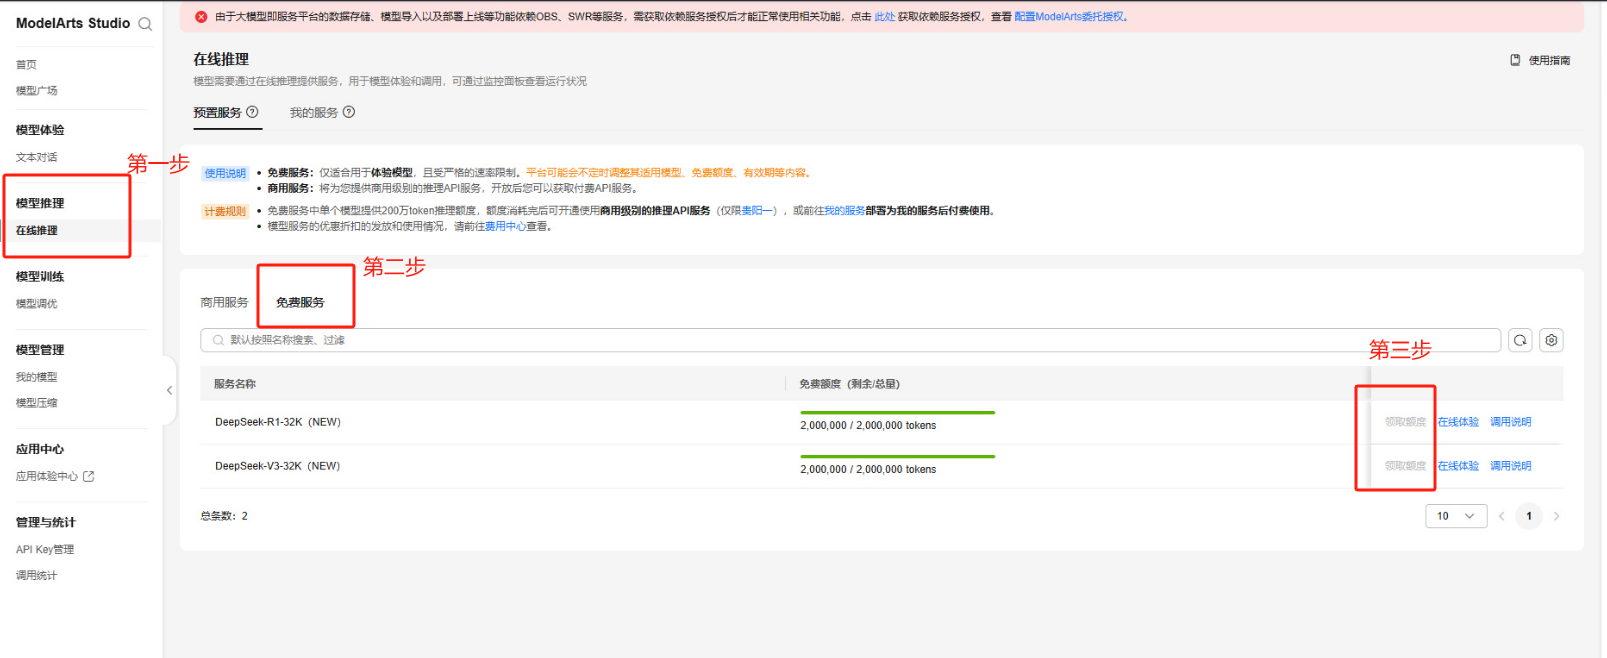The width and height of the screenshot is (1607, 658).
Task: Click the 服务名称 column header
Action: pos(235,384)
